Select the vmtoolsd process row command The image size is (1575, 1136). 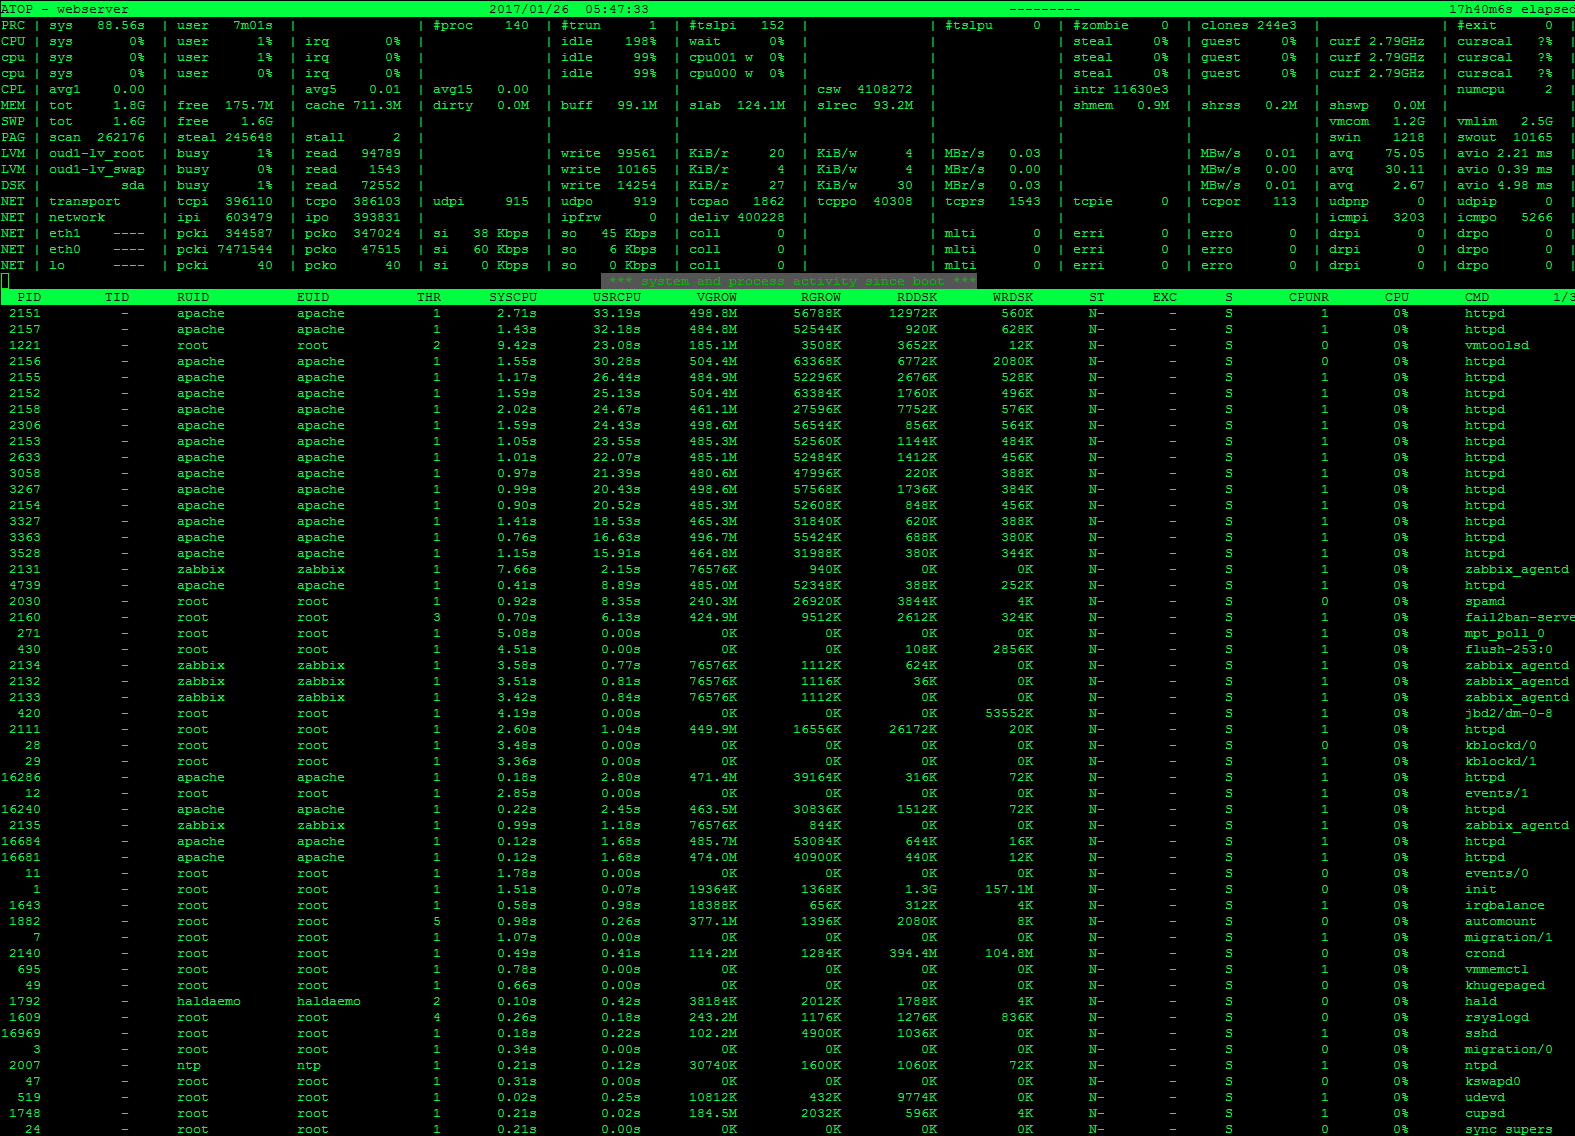(x=1496, y=345)
